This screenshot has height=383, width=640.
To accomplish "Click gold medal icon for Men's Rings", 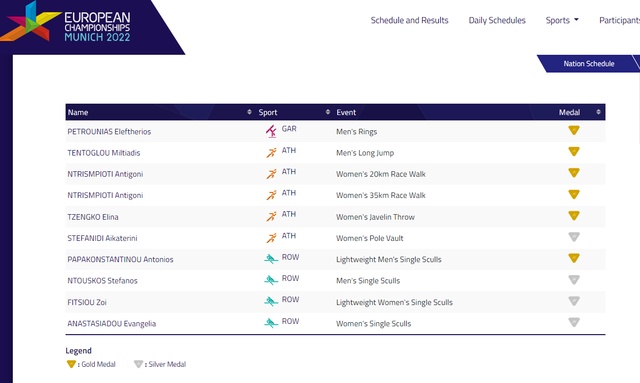I will (574, 130).
